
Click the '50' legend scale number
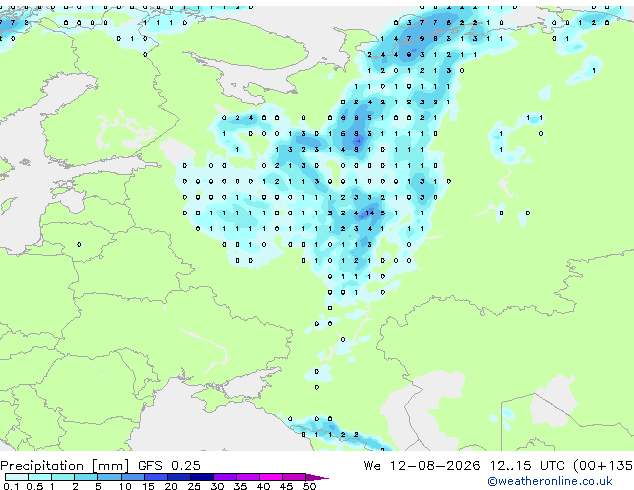(309, 486)
